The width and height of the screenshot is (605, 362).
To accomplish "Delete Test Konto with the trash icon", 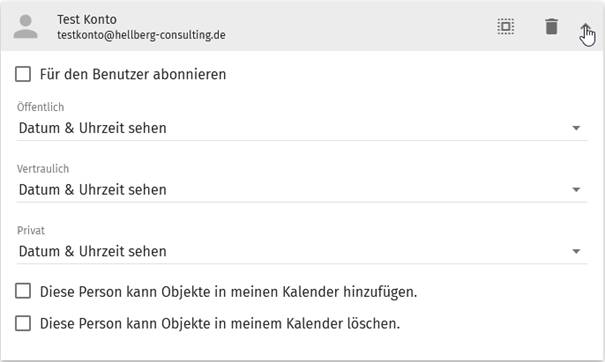I will click(551, 27).
